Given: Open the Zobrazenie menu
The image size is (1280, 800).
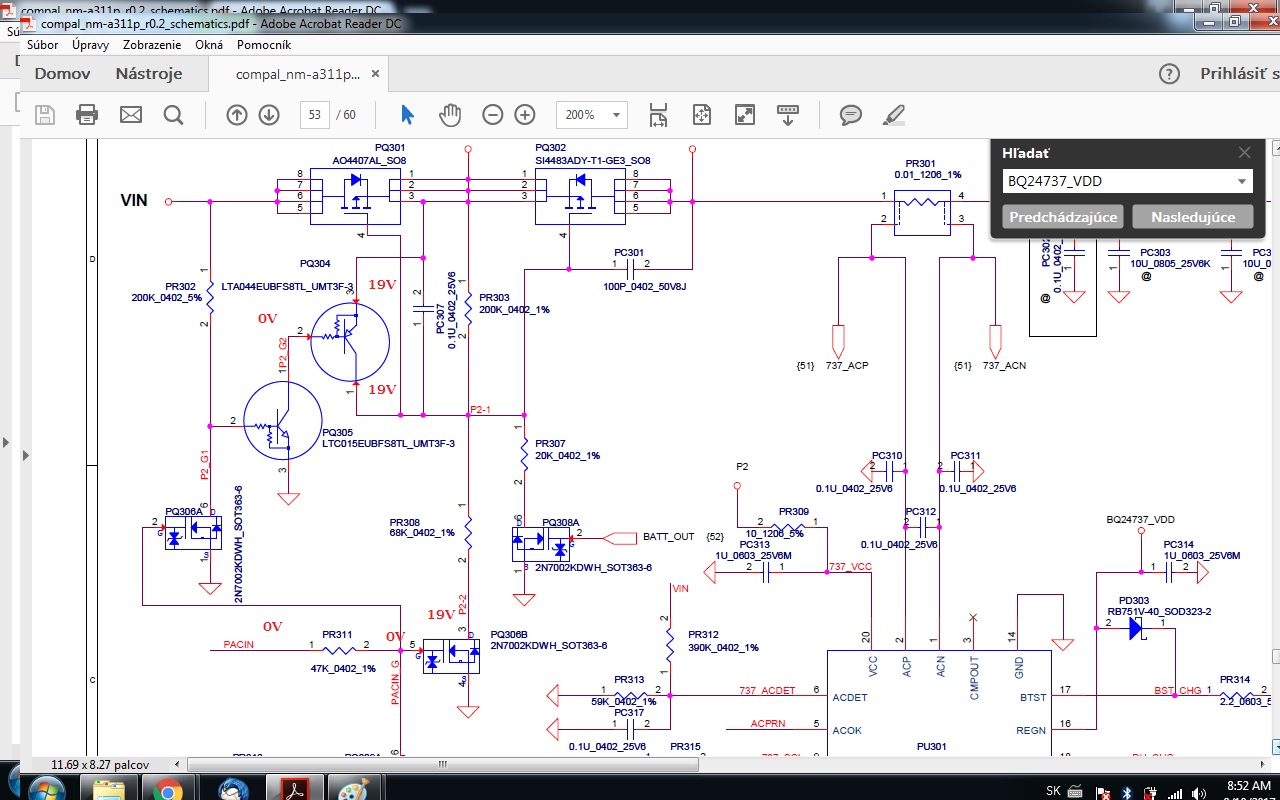Looking at the screenshot, I should (x=152, y=45).
